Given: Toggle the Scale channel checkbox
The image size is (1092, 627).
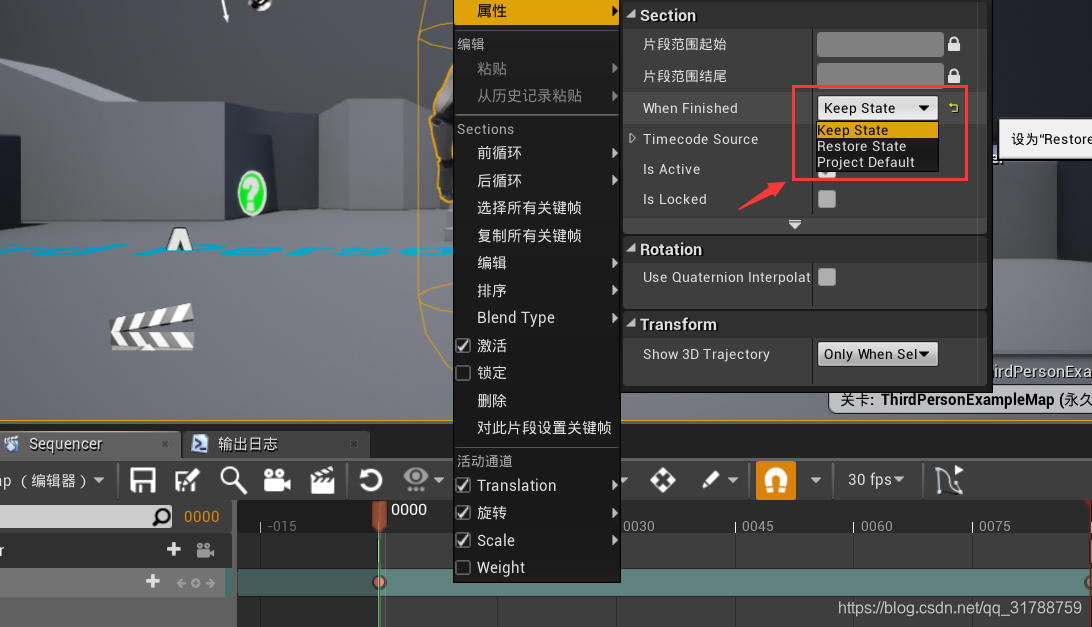Looking at the screenshot, I should (x=463, y=540).
